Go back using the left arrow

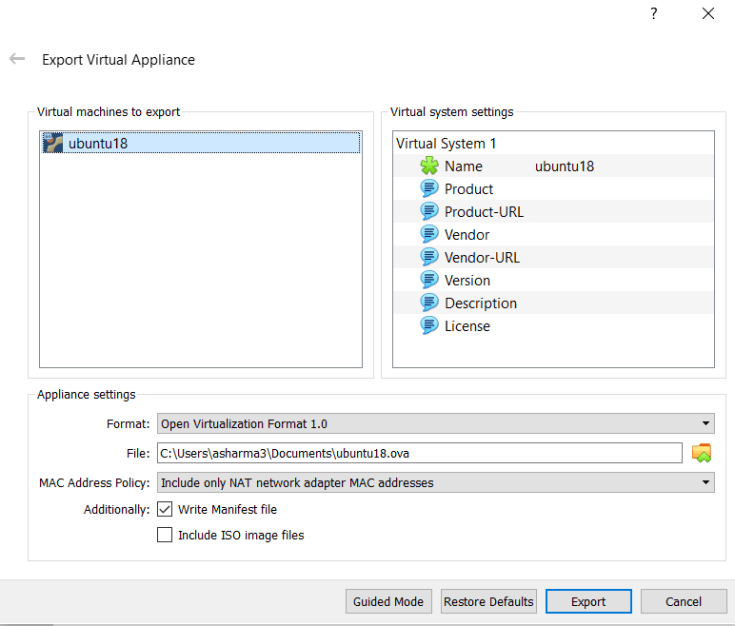(x=17, y=59)
